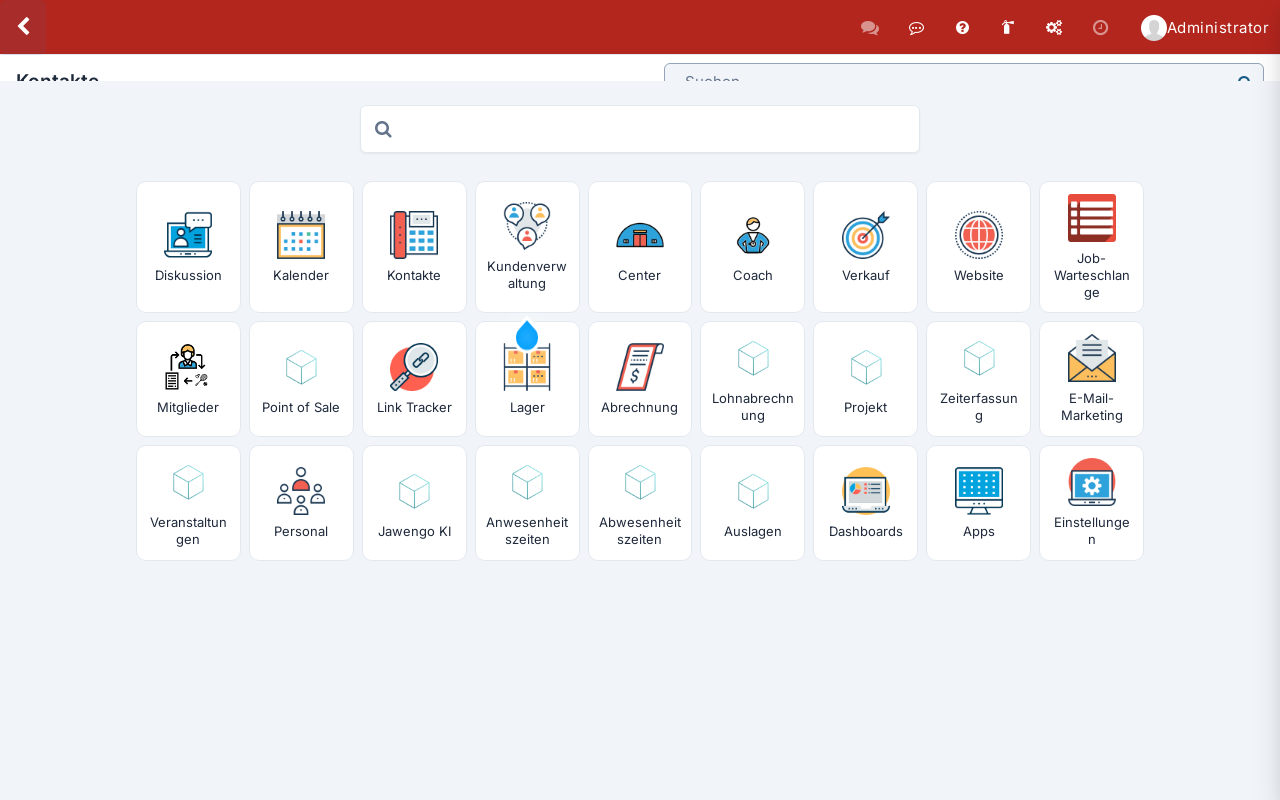
Task: Open the conversations chat bubbles icon
Action: [870, 28]
